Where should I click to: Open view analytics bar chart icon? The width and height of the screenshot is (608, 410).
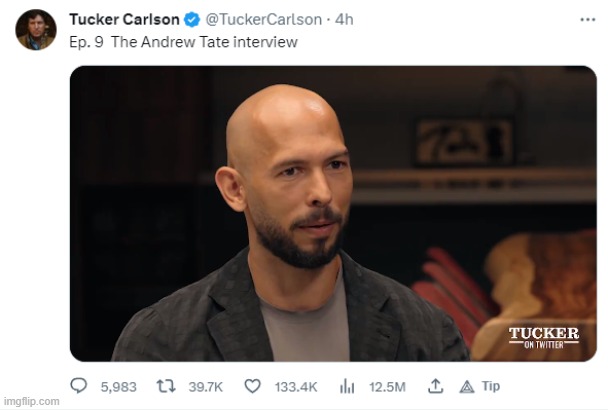point(347,386)
